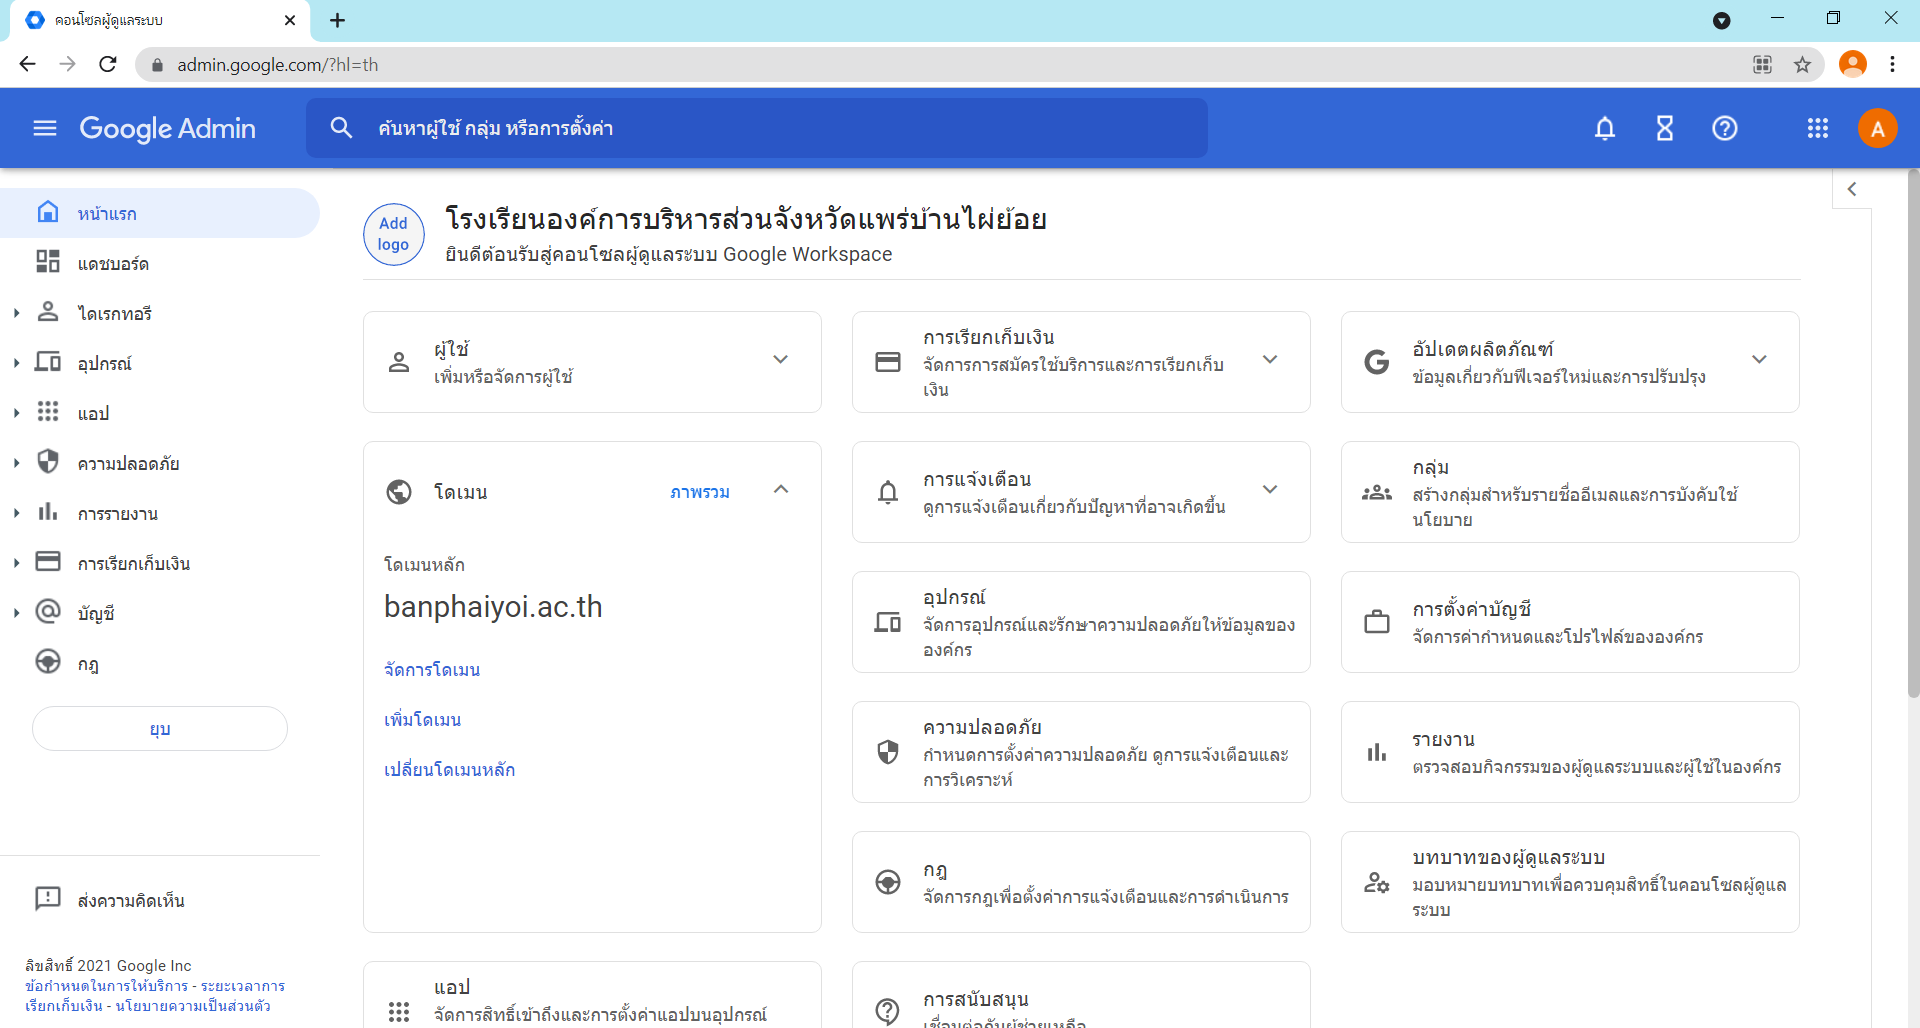Expand the การเรียกเก็บเงิน card chevron
The height and width of the screenshot is (1028, 1920).
point(1270,360)
